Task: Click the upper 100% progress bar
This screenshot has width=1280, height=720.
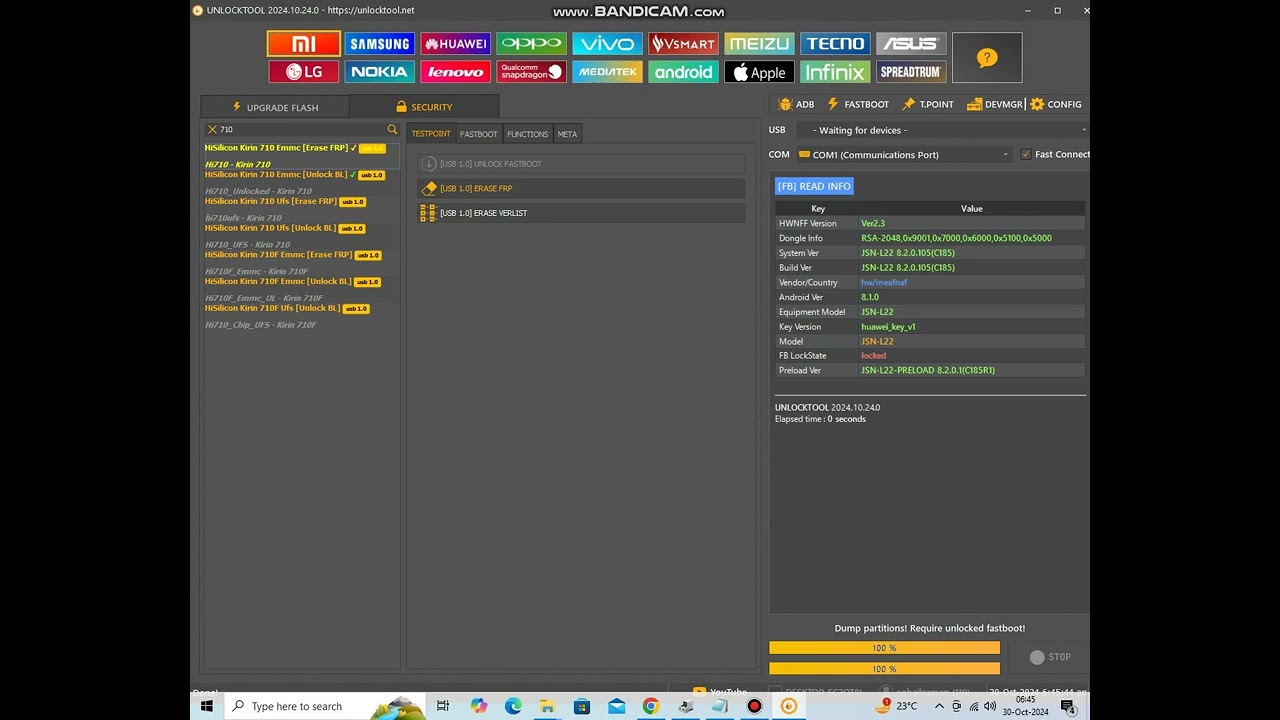Action: click(884, 648)
